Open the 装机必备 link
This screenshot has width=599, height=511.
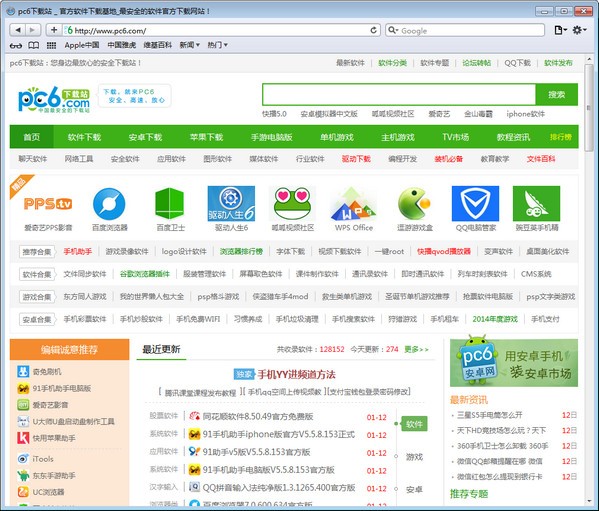(x=448, y=159)
